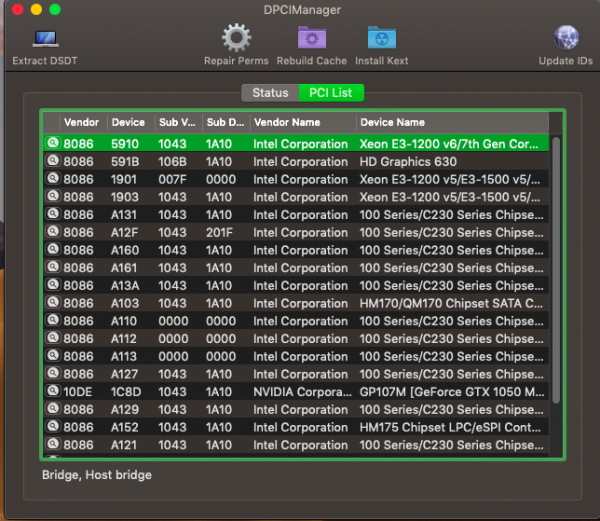Click the magnifier icon on the HM175 Chipset LPC row
Screen dimensions: 600x521
51,427
